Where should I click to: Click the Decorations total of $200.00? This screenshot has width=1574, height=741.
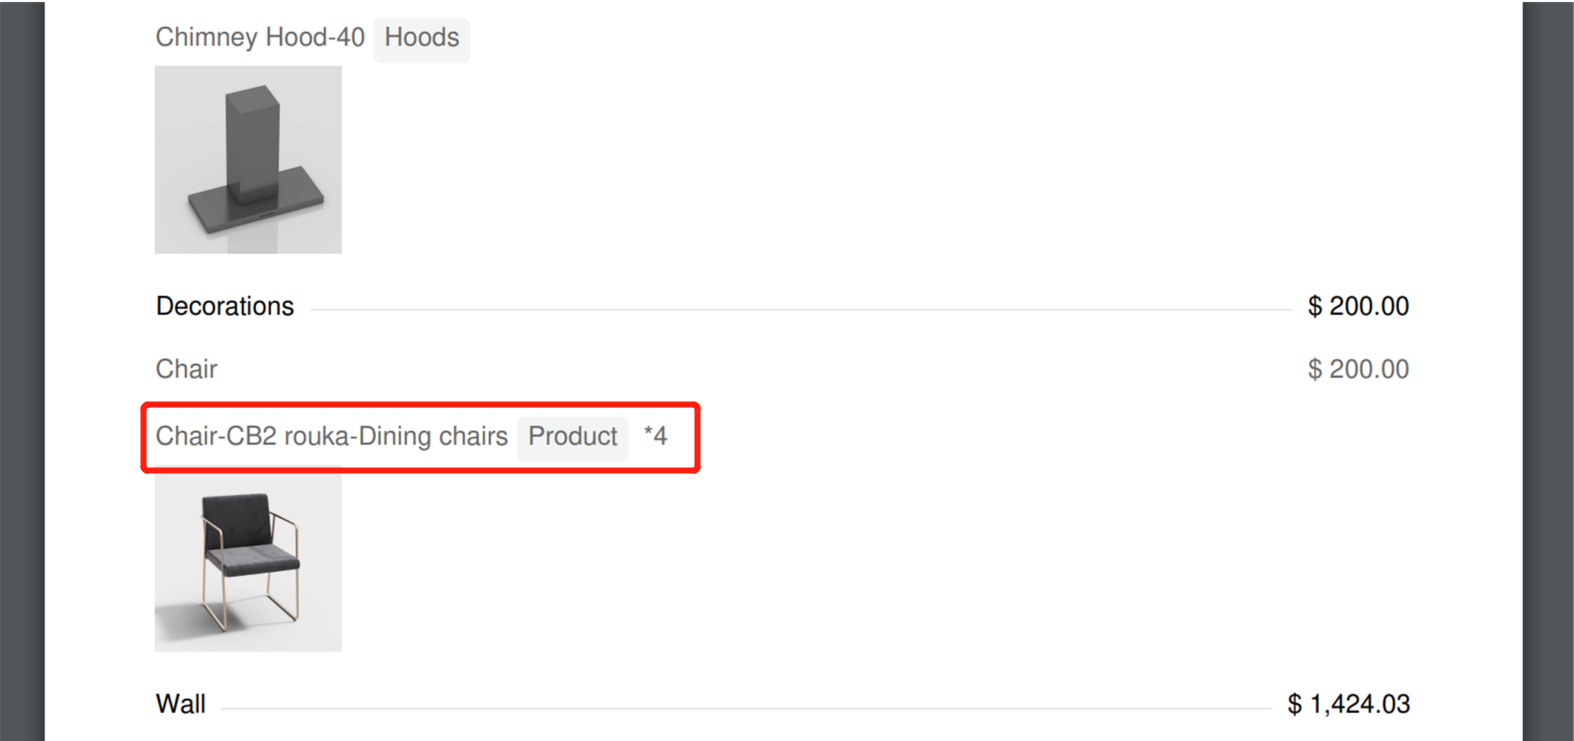[1358, 306]
